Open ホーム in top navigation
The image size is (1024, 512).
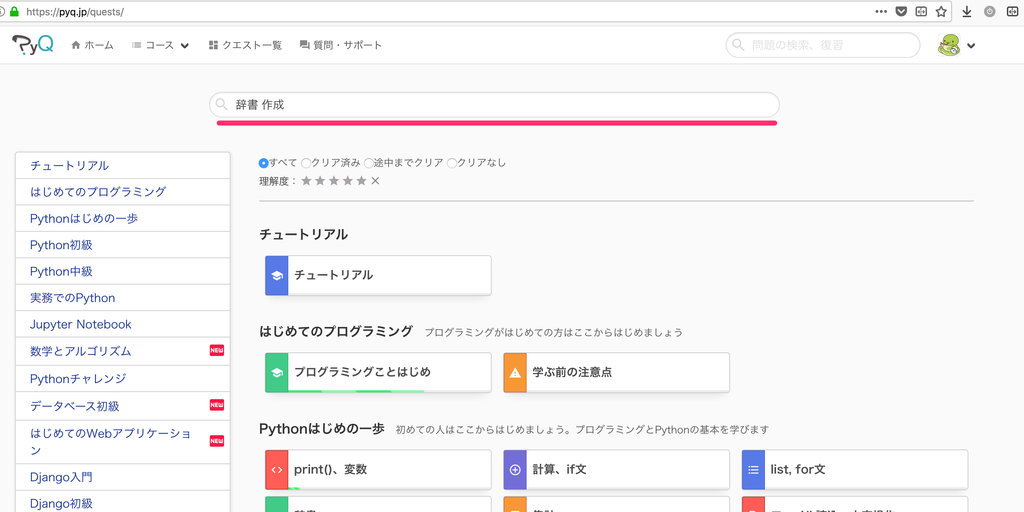[x=92, y=45]
